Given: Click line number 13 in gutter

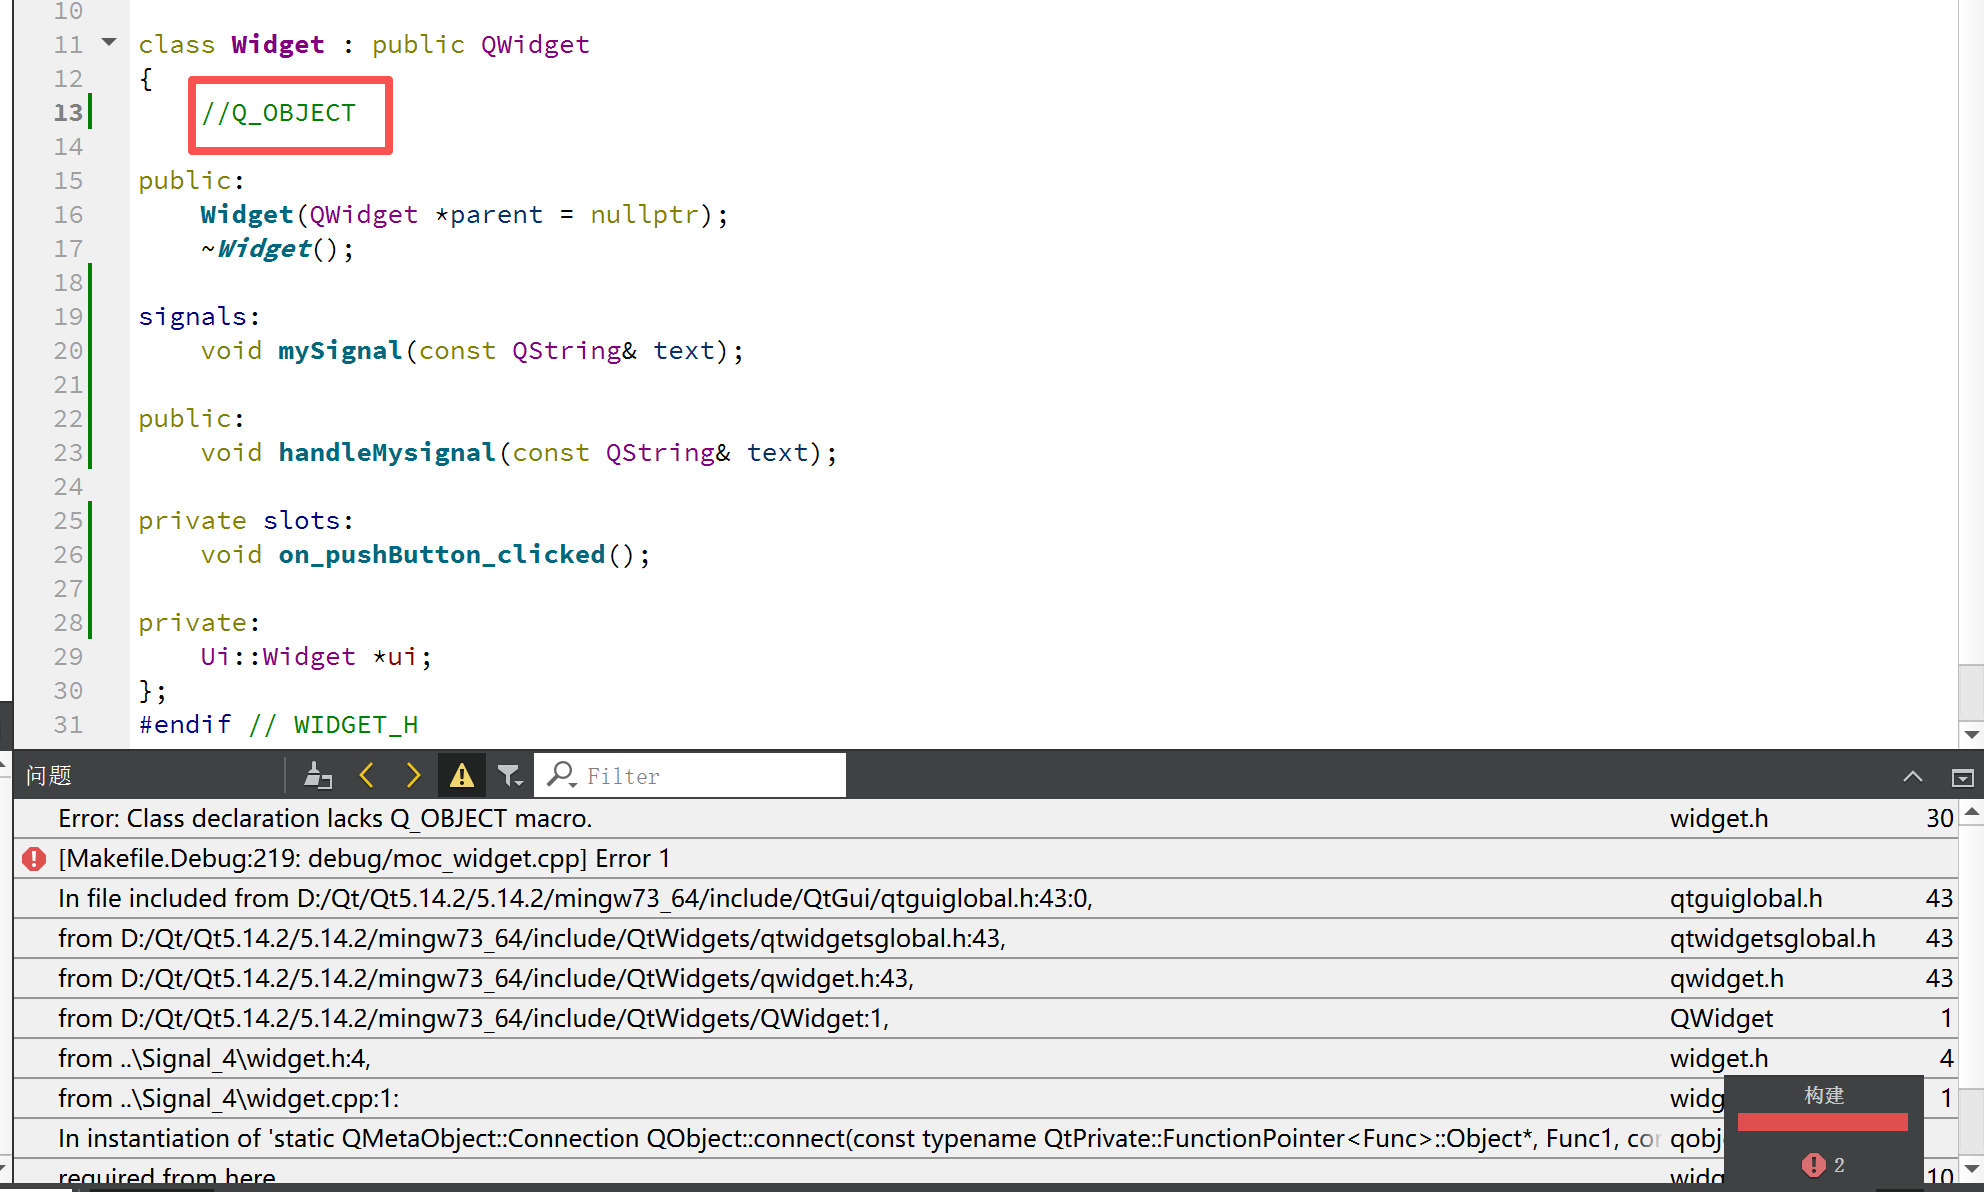Looking at the screenshot, I should (x=68, y=112).
